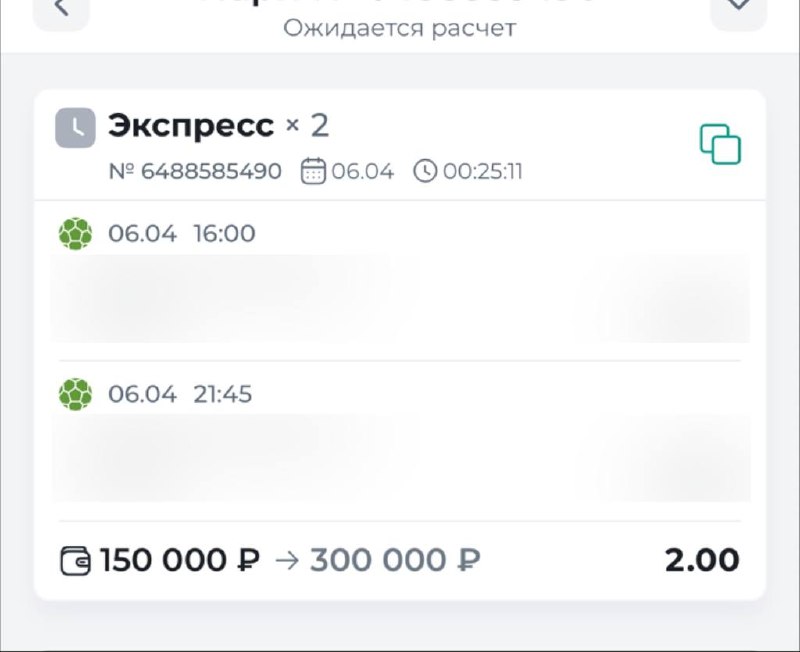Tap the Ожидается расчет status text
Image resolution: width=800 pixels, height=652 pixels.
point(399,27)
